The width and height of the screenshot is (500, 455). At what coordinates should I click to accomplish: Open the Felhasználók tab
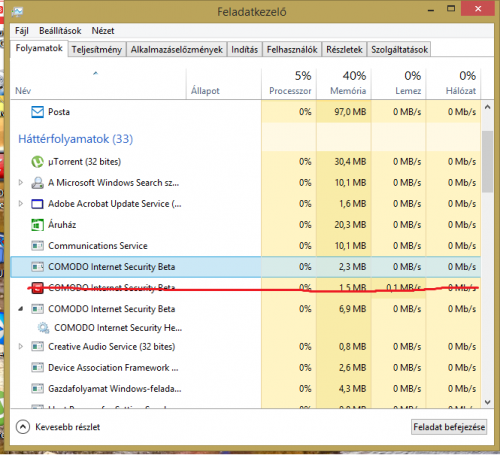coord(292,50)
